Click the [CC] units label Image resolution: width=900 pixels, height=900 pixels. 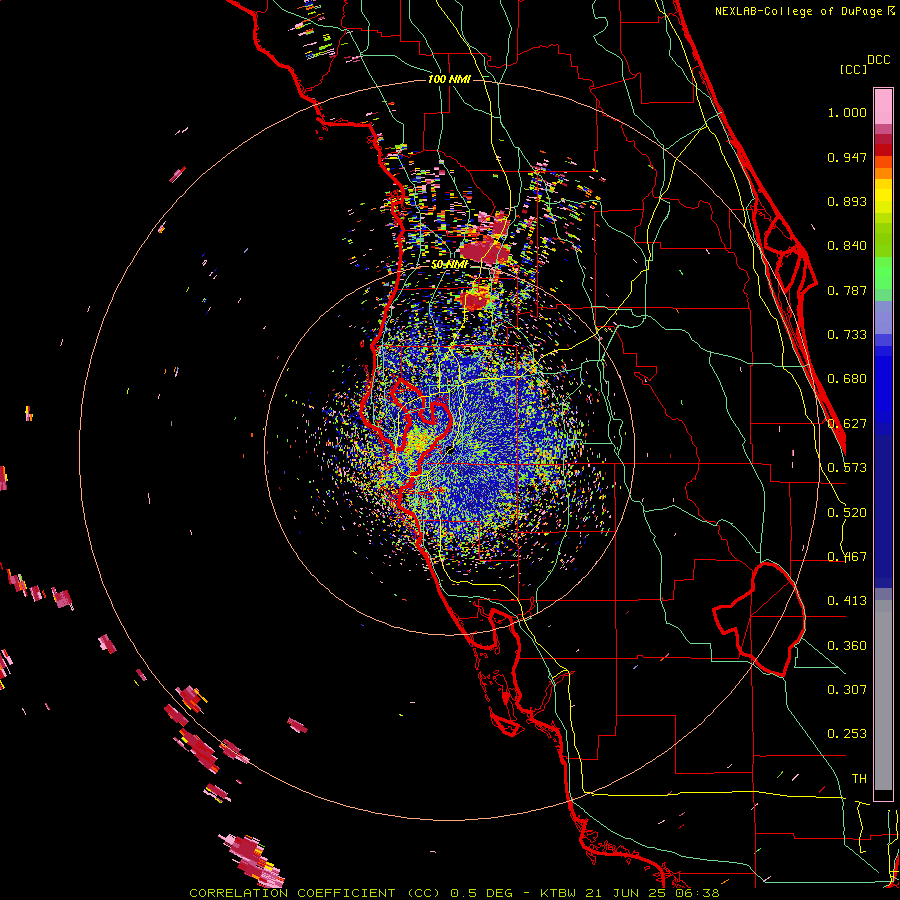click(x=854, y=69)
